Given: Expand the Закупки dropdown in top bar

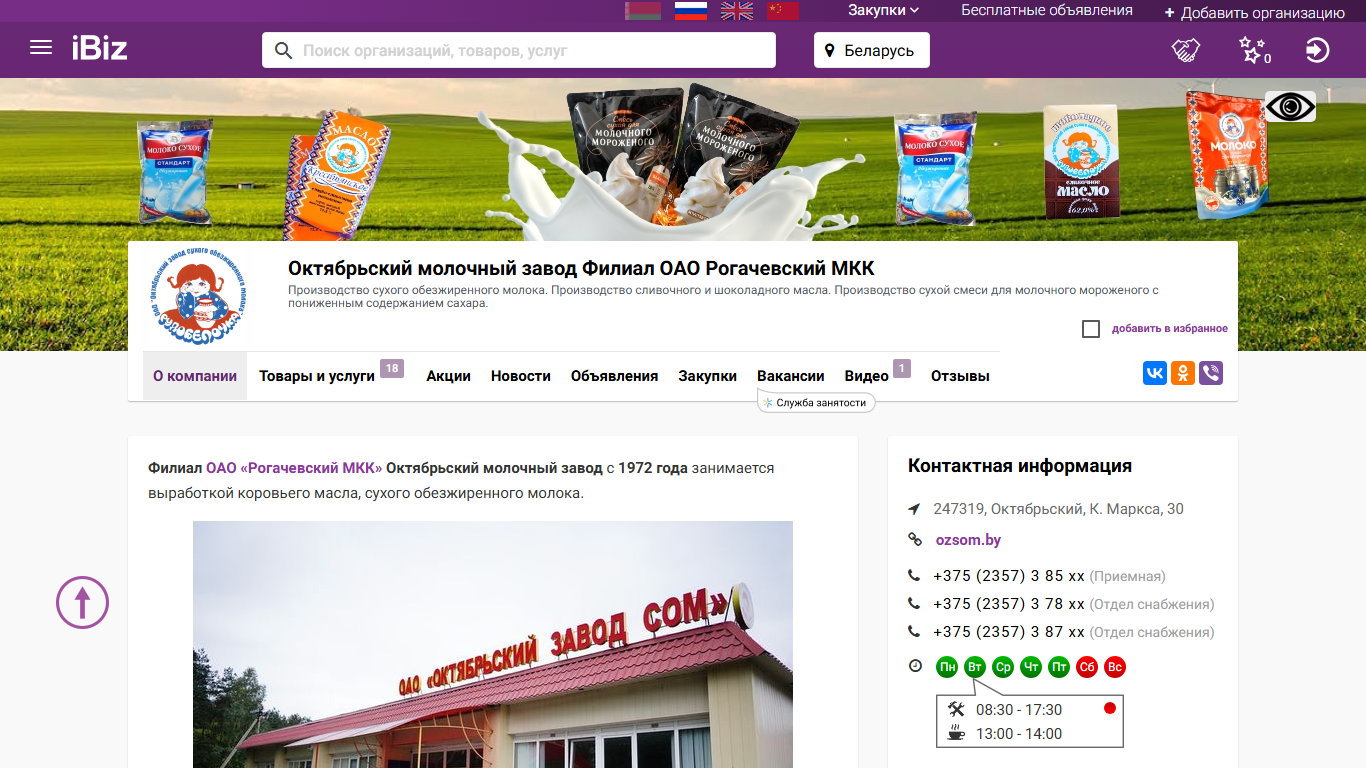Looking at the screenshot, I should click(x=883, y=10).
